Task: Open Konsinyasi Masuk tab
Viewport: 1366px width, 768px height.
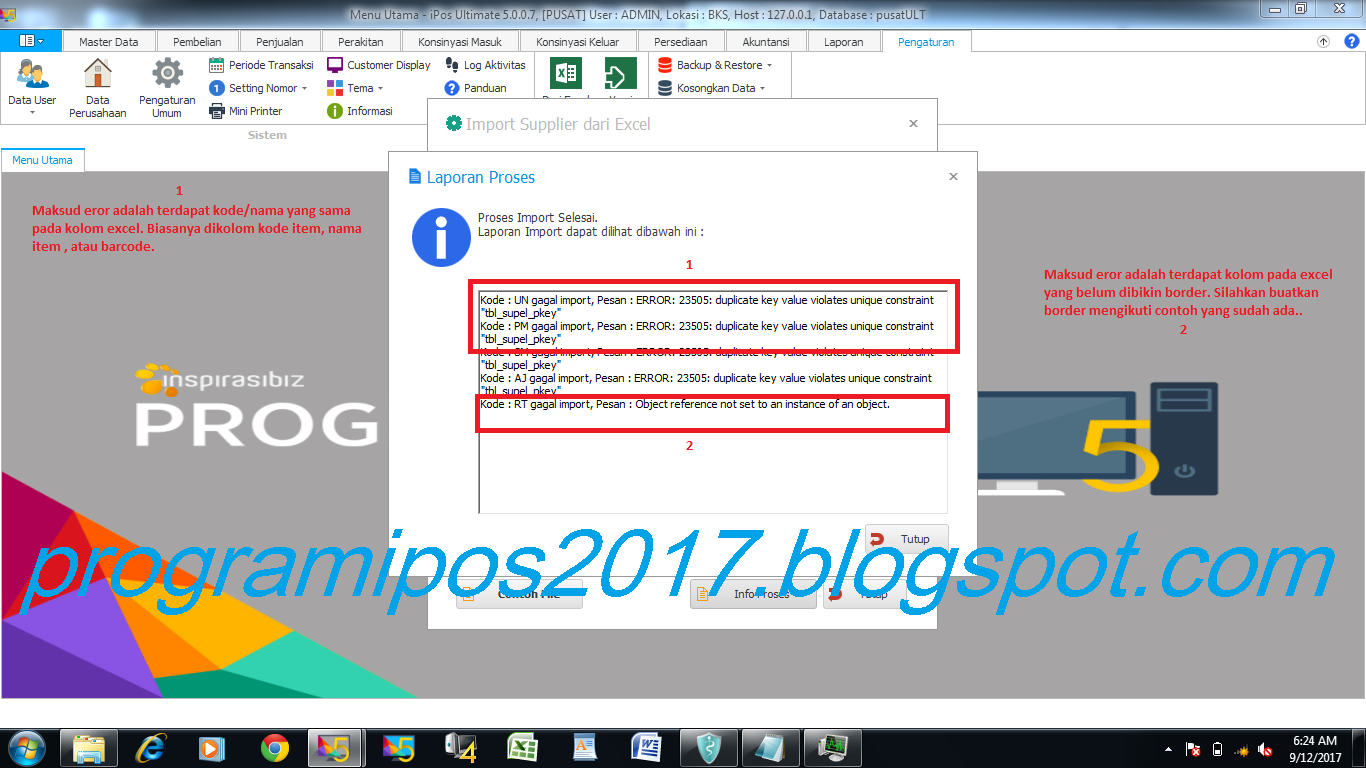Action: (460, 42)
